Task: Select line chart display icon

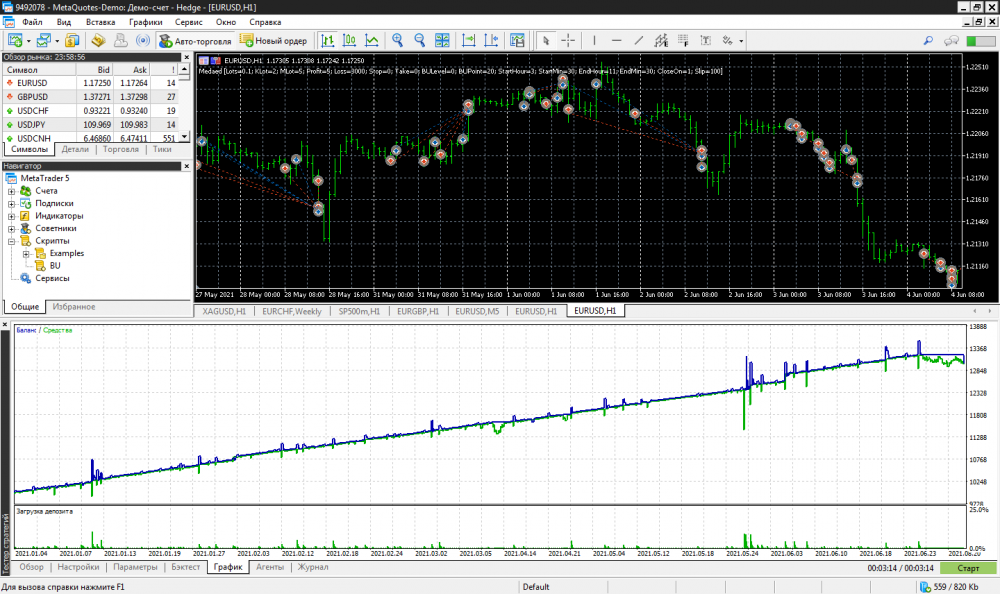Action: pyautogui.click(x=372, y=41)
